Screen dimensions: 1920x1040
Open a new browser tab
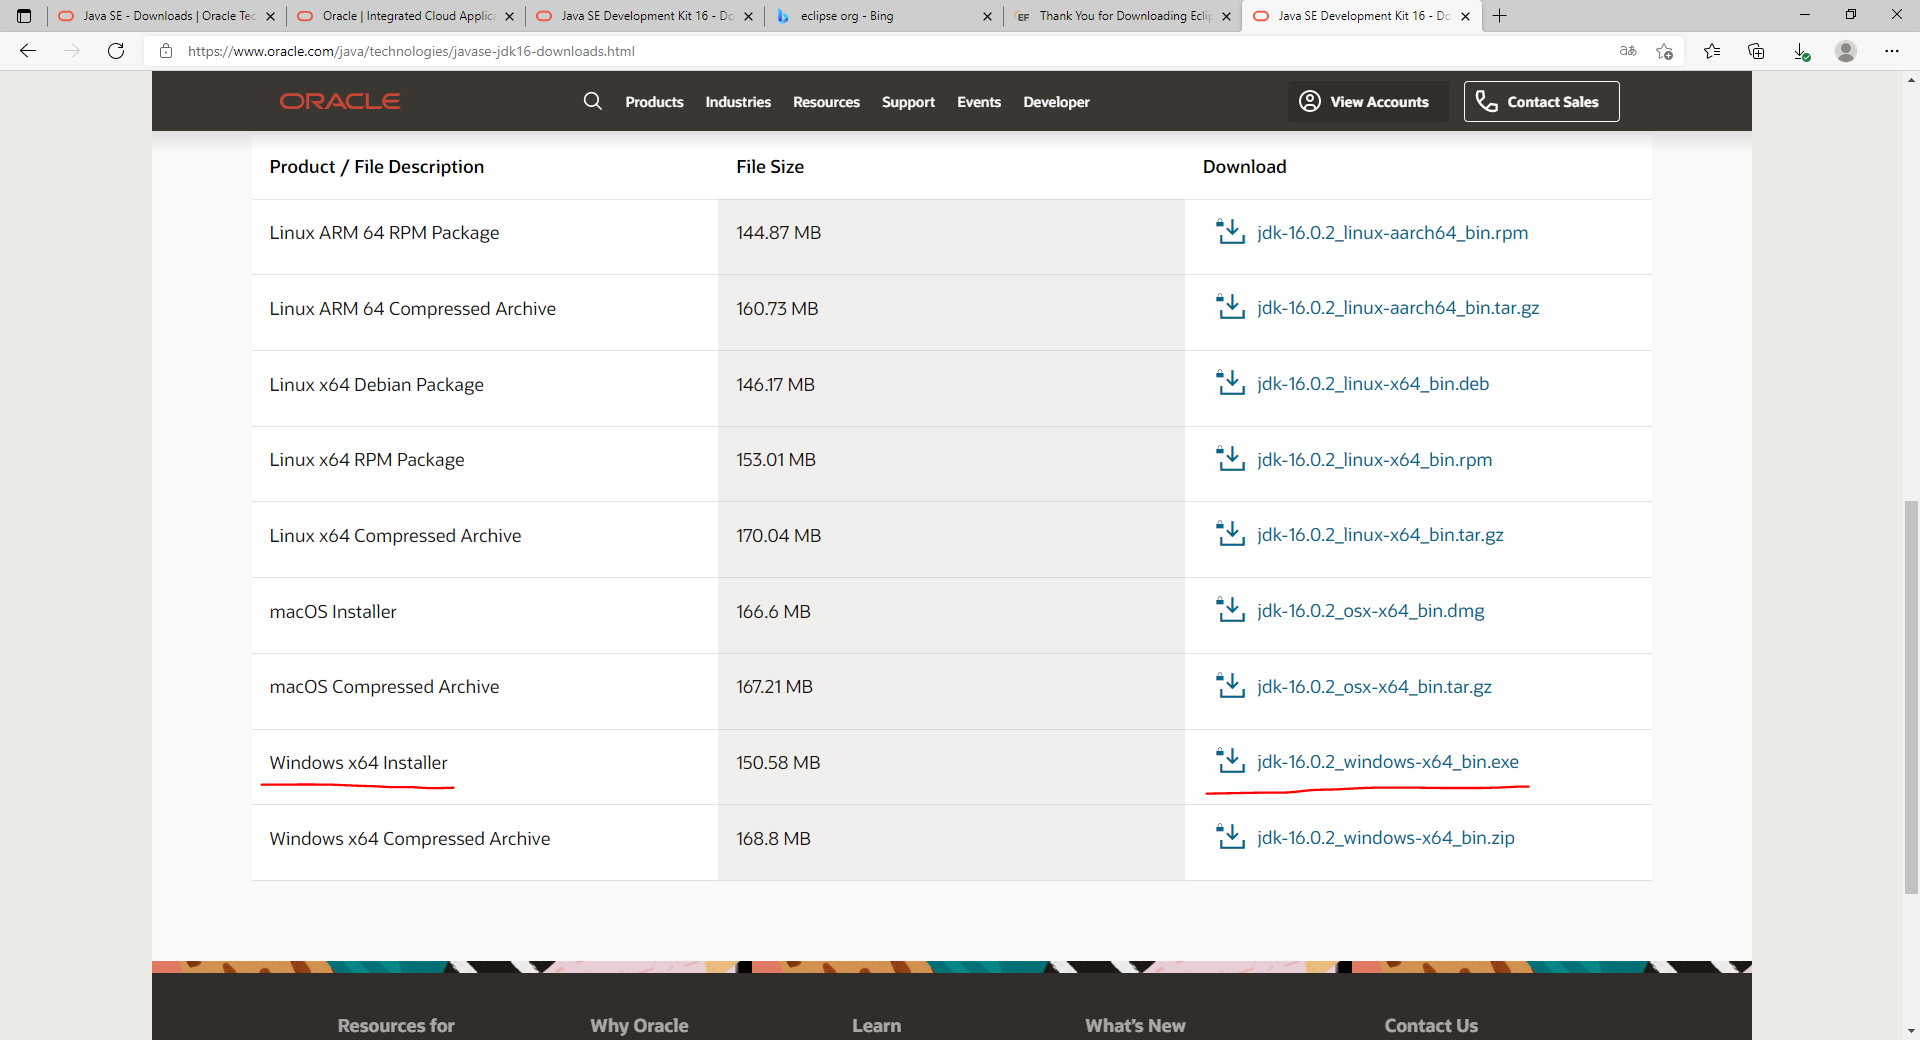click(x=1500, y=16)
